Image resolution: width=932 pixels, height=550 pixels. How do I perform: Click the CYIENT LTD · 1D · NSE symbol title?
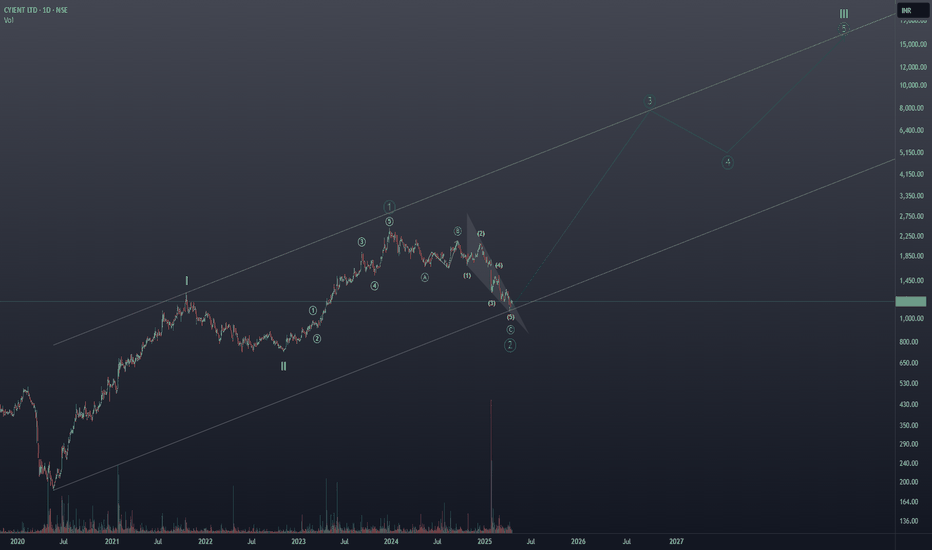click(36, 10)
